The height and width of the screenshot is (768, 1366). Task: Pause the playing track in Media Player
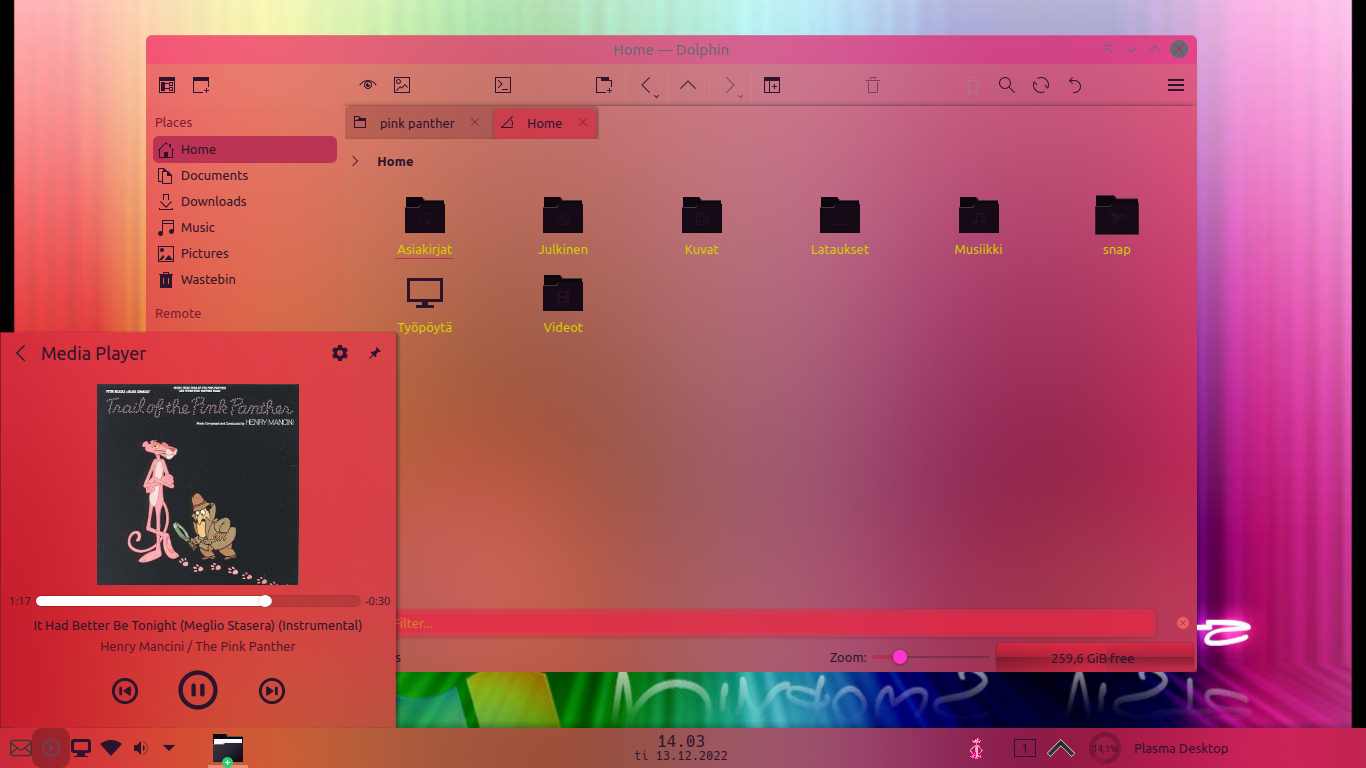pyautogui.click(x=197, y=690)
